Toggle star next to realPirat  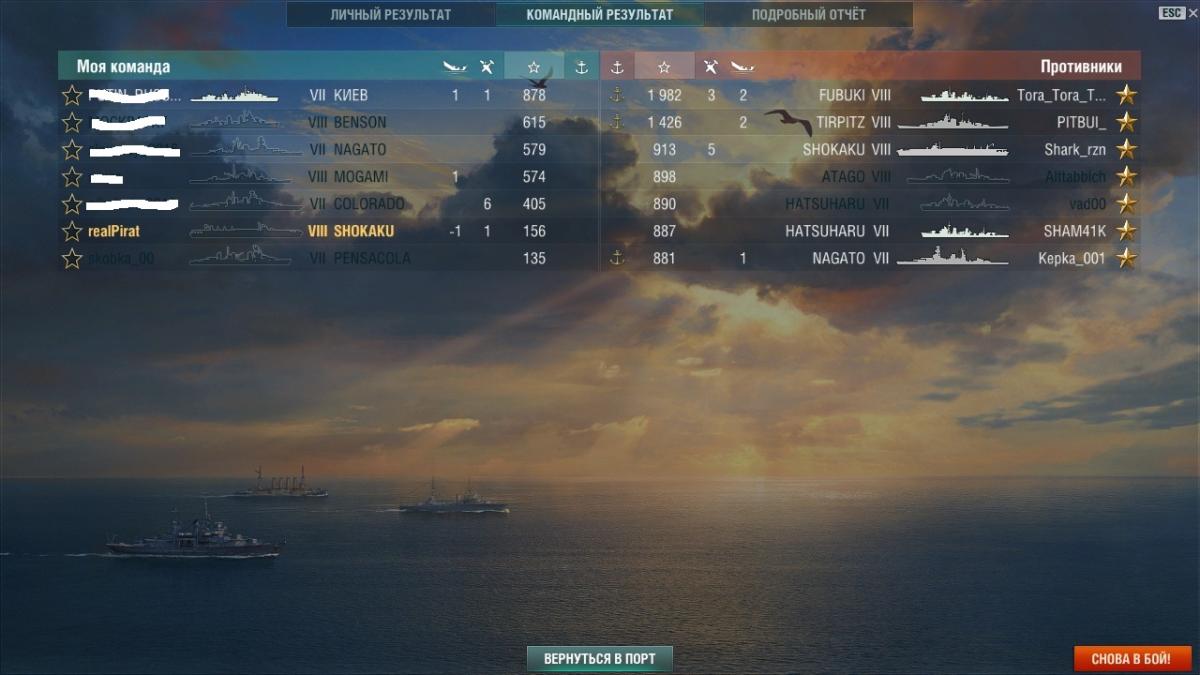72,231
